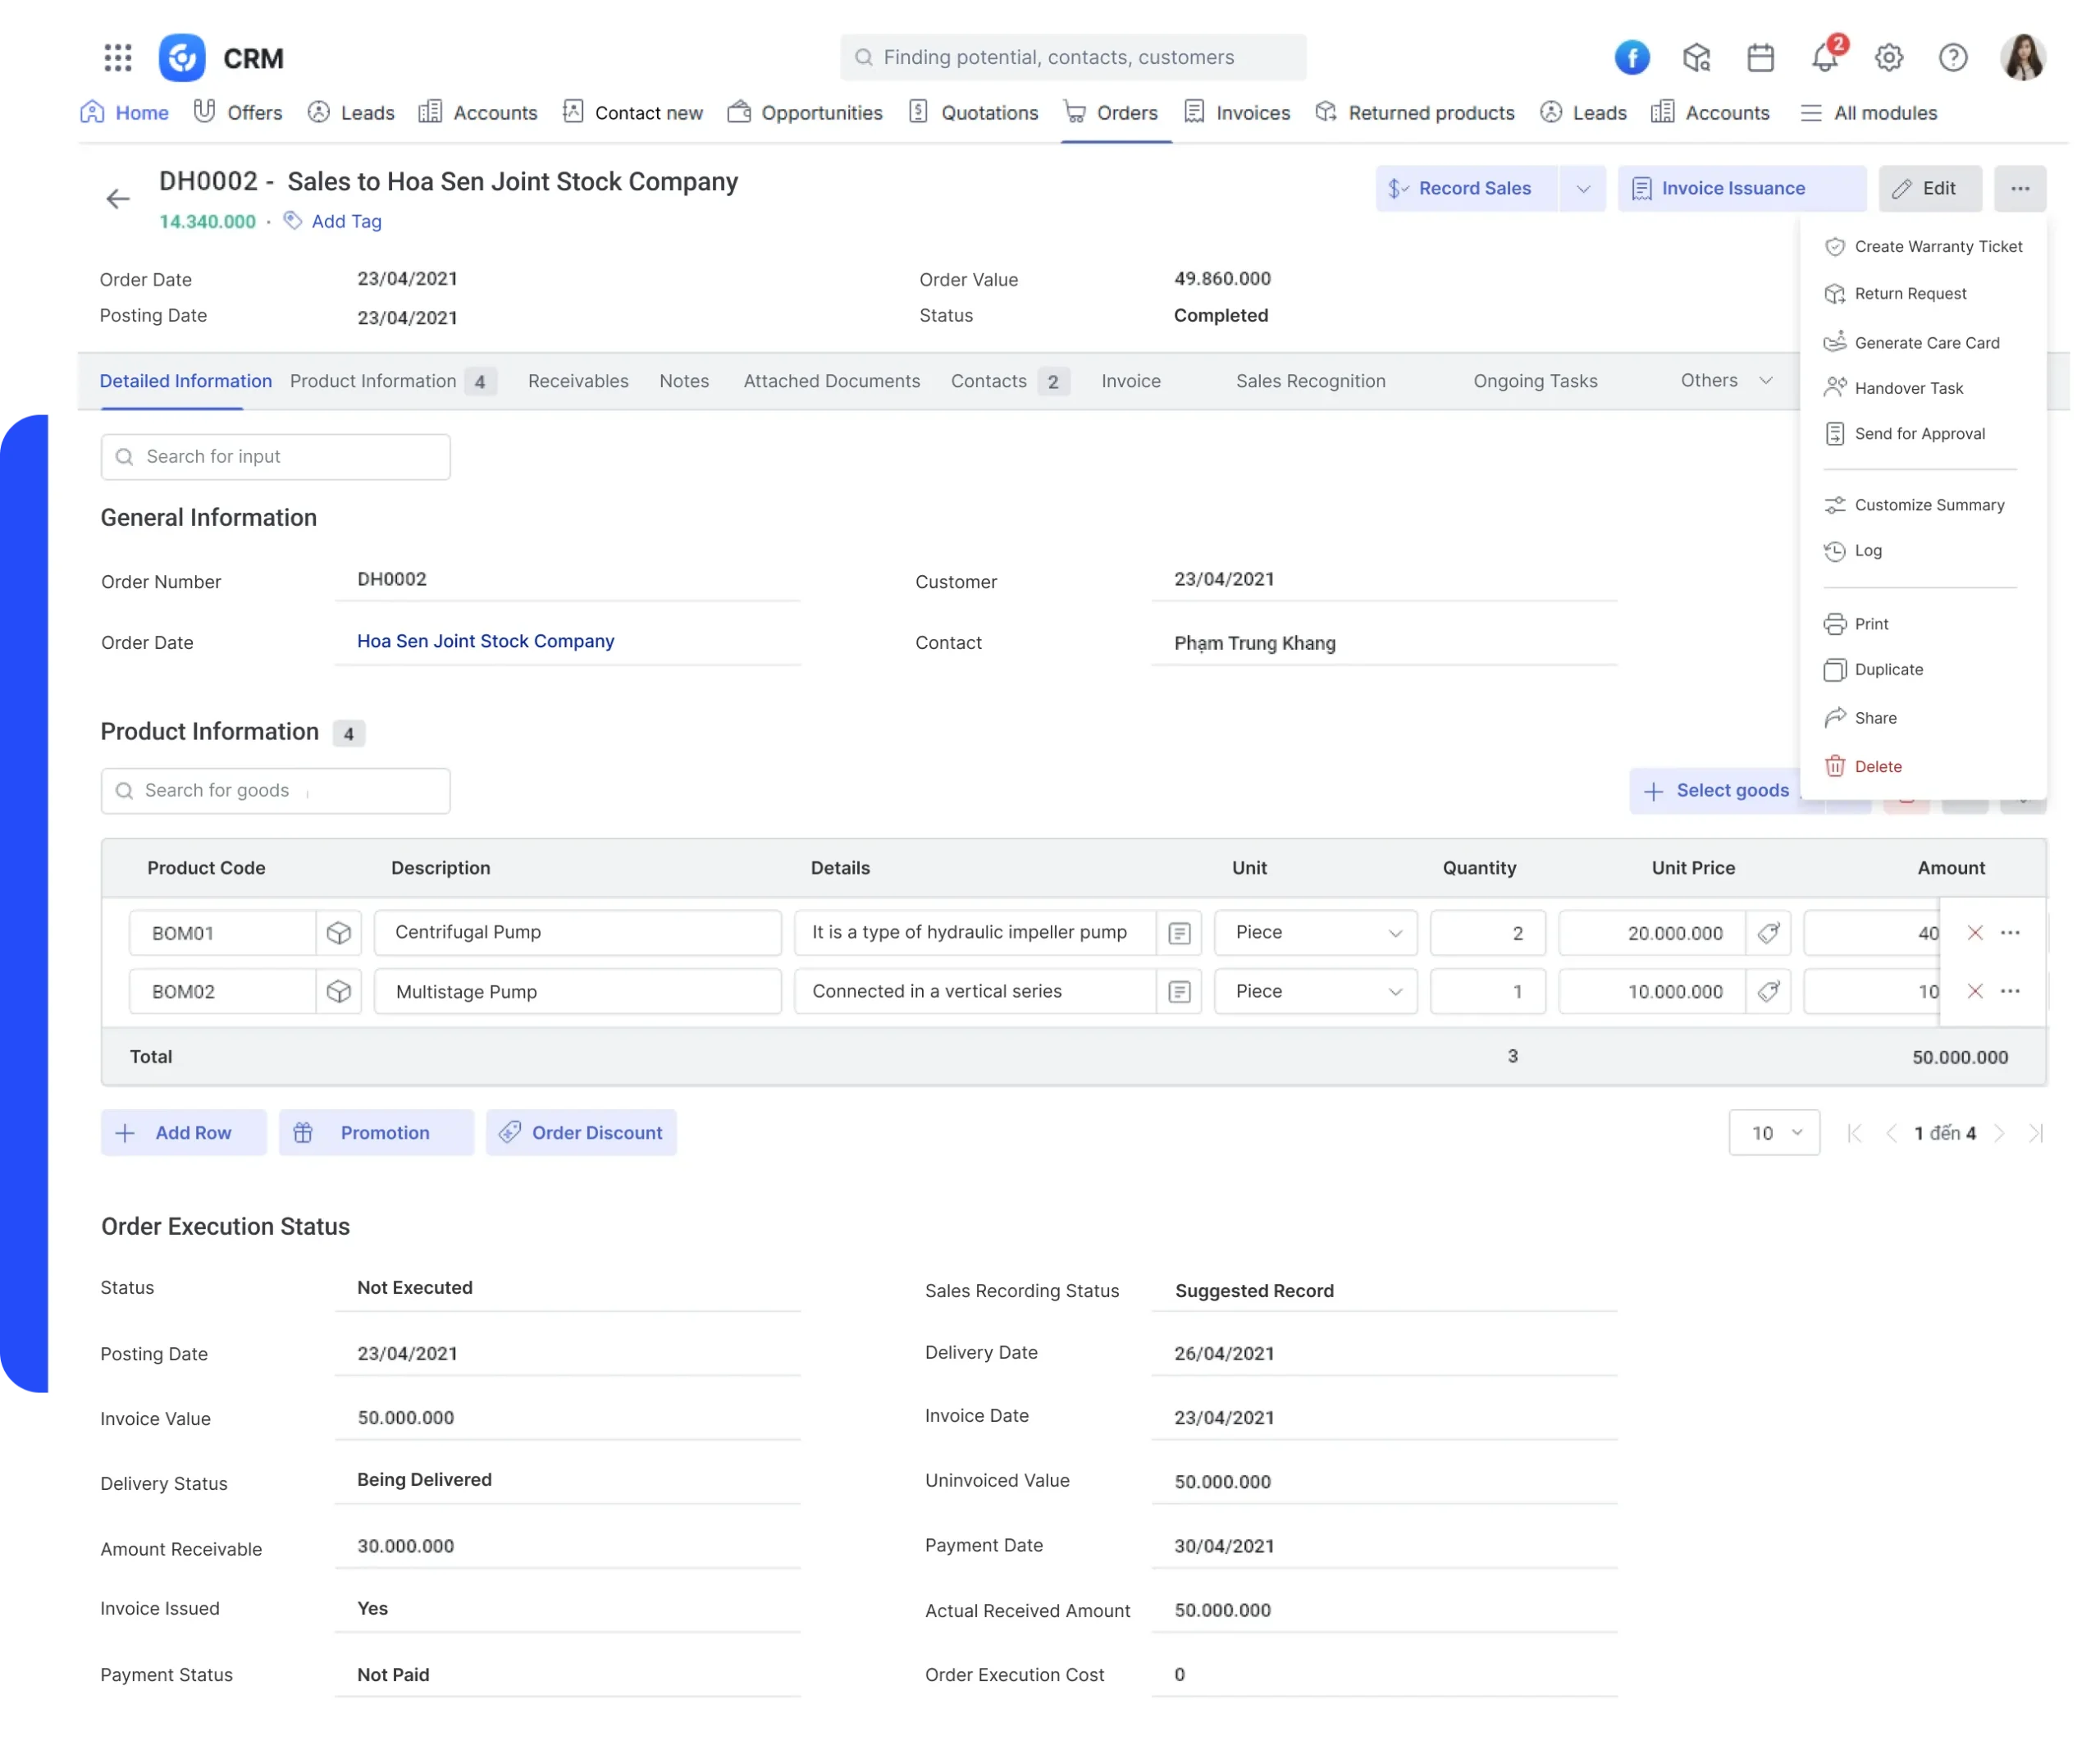Click the Orders cart icon in navigation
The height and width of the screenshot is (1750, 2100).
(x=1076, y=112)
